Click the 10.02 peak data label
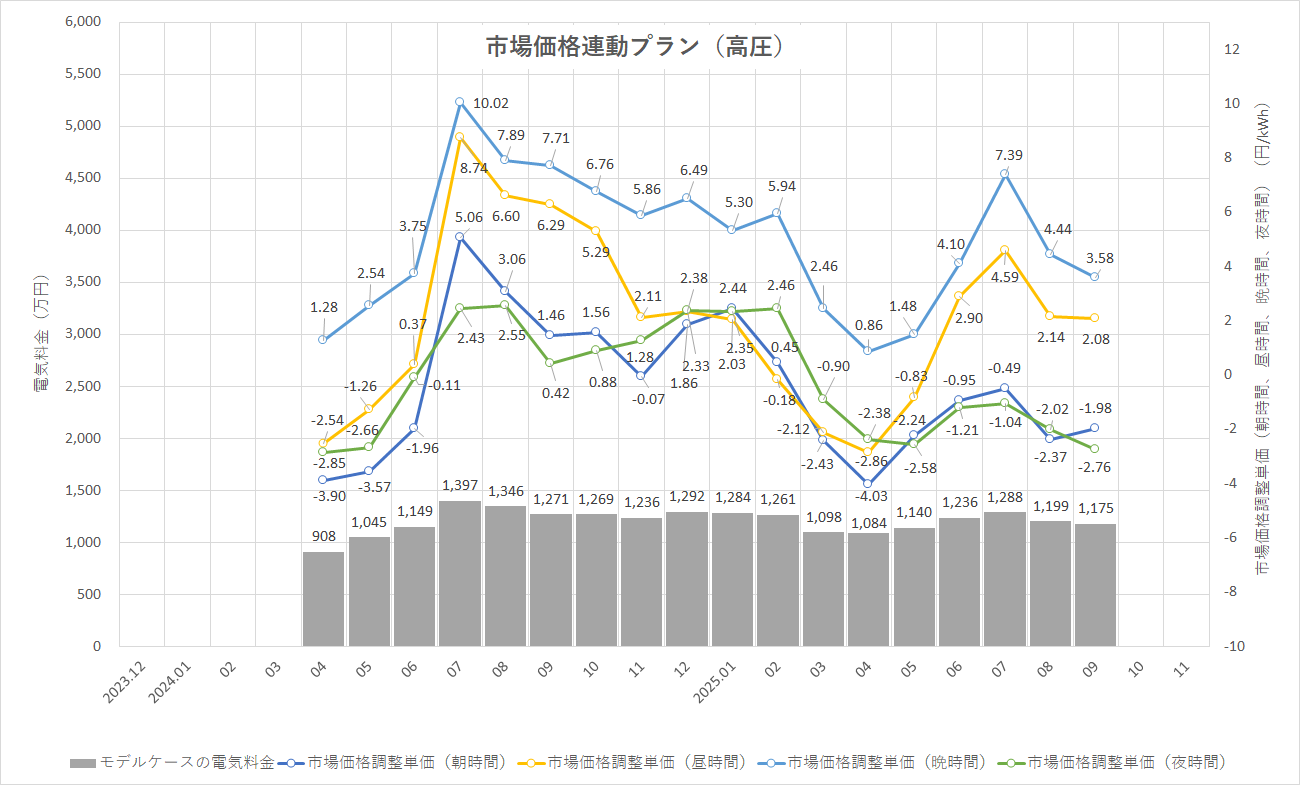 tap(491, 103)
